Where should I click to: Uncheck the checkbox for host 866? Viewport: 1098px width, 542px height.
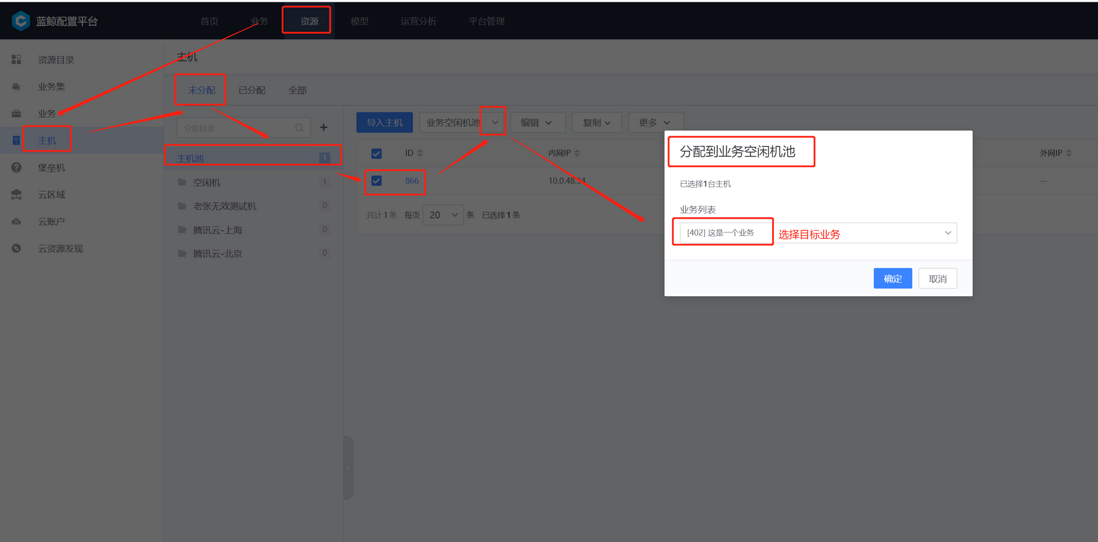pos(376,181)
